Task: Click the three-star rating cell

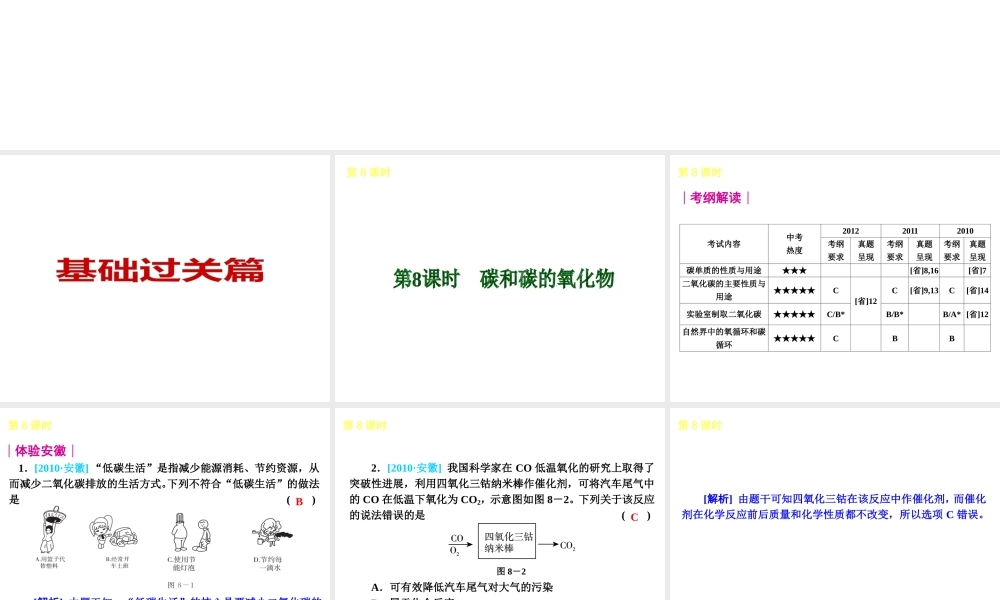Action: pyautogui.click(x=794, y=270)
